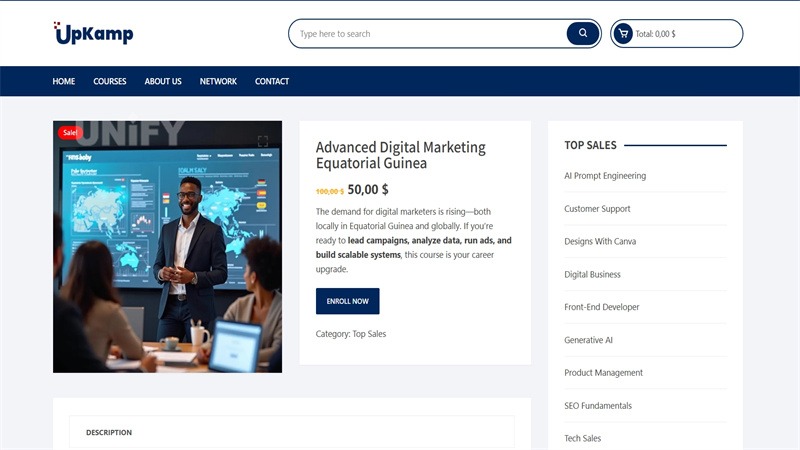Open the Top Sales category link
This screenshot has height=450, width=800.
coord(369,334)
